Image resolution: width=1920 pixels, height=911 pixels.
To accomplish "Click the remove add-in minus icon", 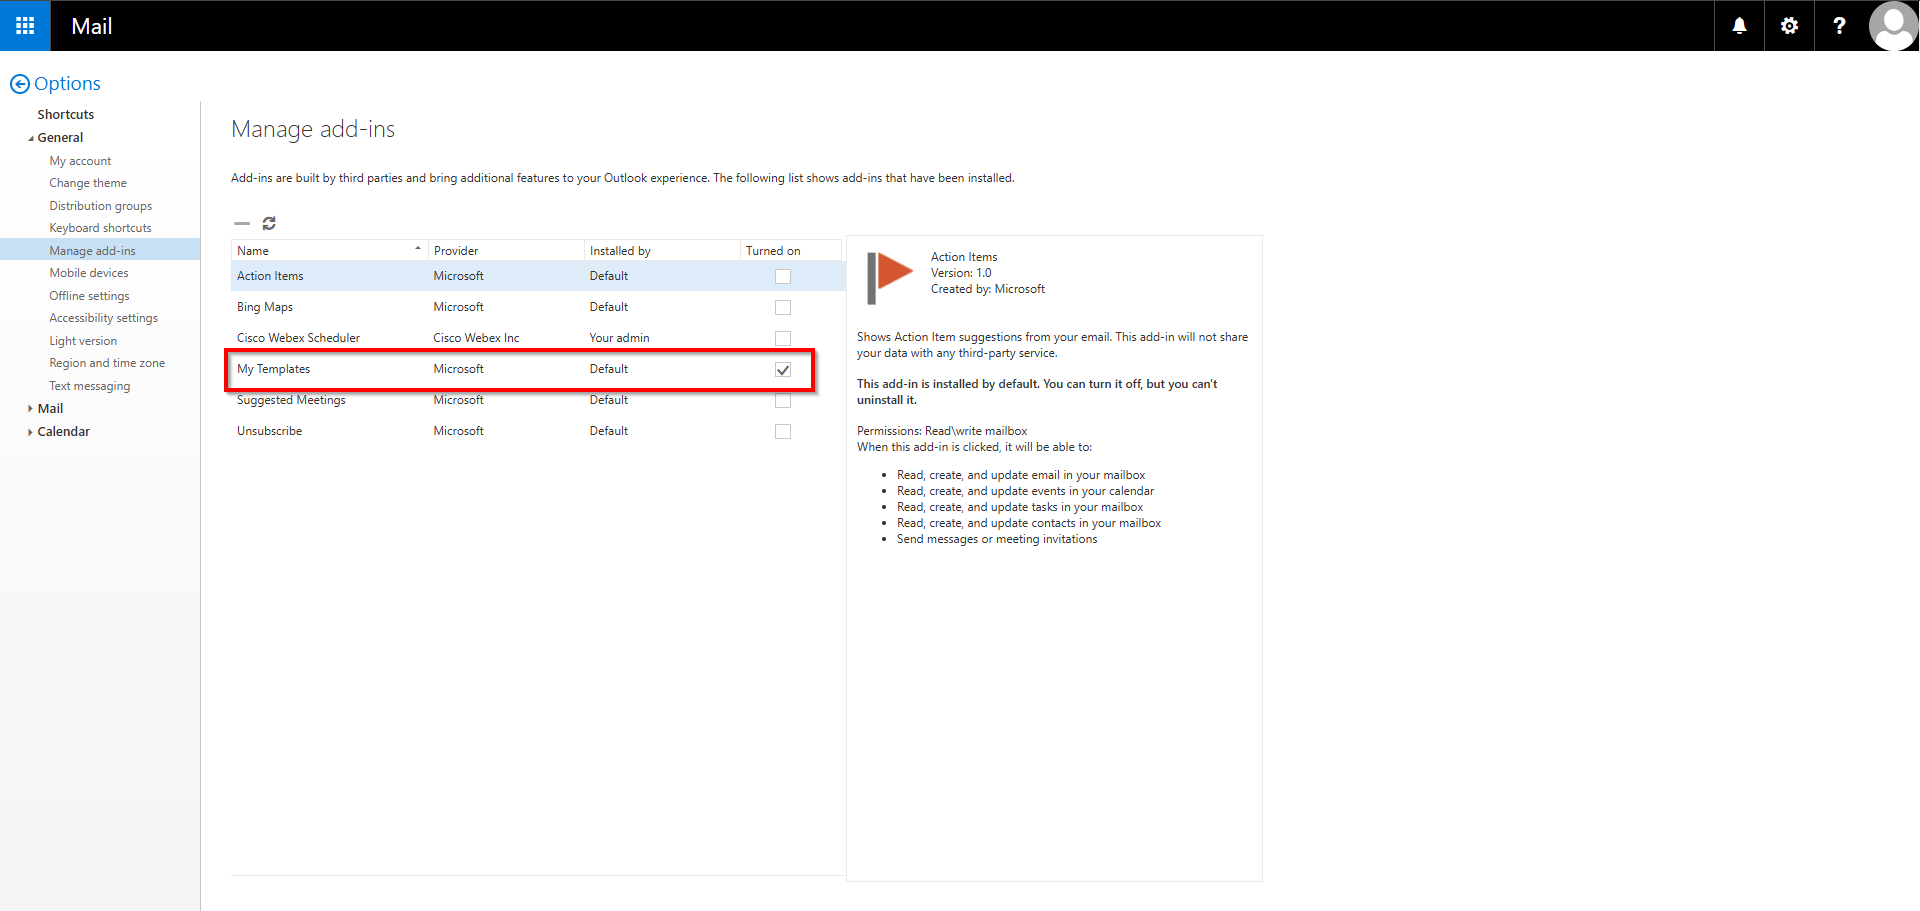I will tap(242, 223).
